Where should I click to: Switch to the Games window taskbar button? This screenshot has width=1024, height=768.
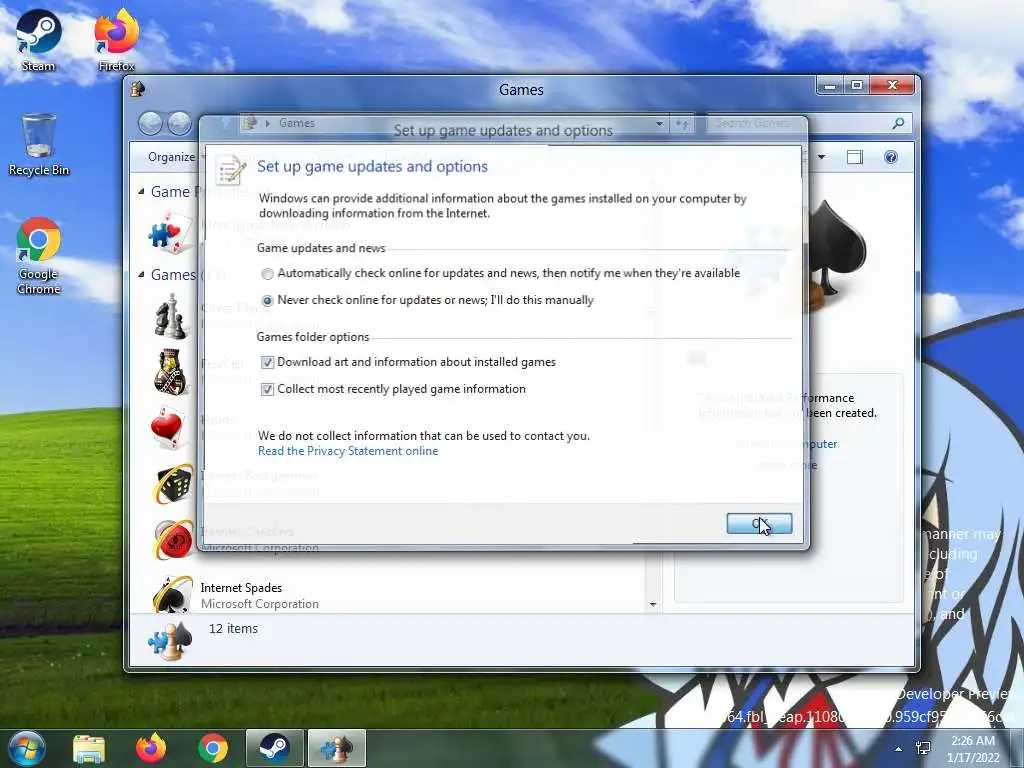(x=337, y=749)
